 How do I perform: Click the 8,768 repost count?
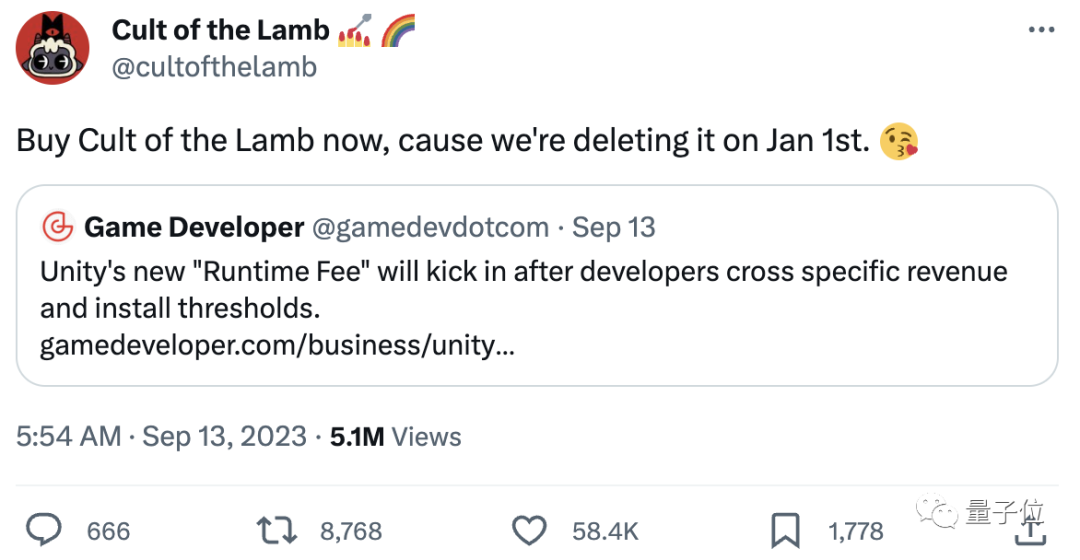point(350,530)
